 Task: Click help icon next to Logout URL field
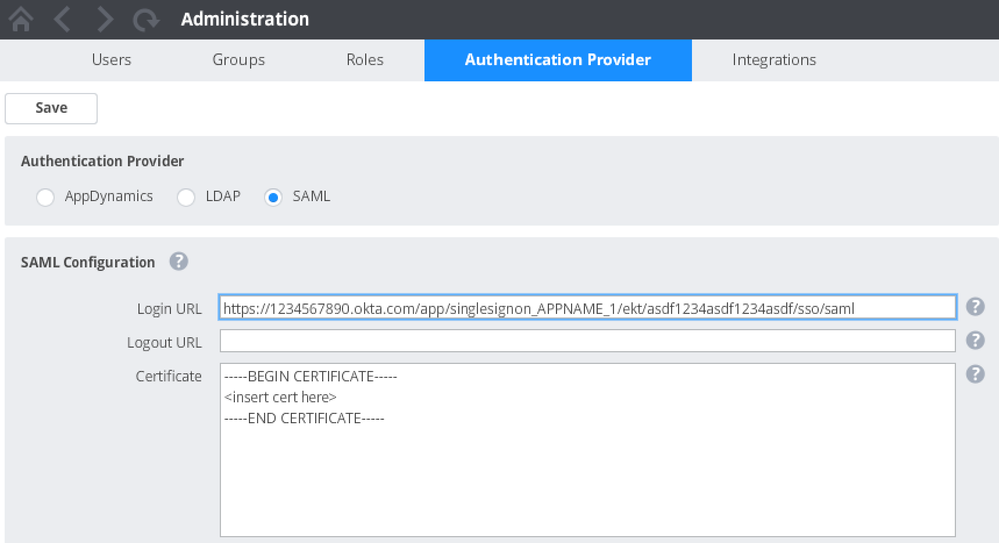tap(975, 341)
